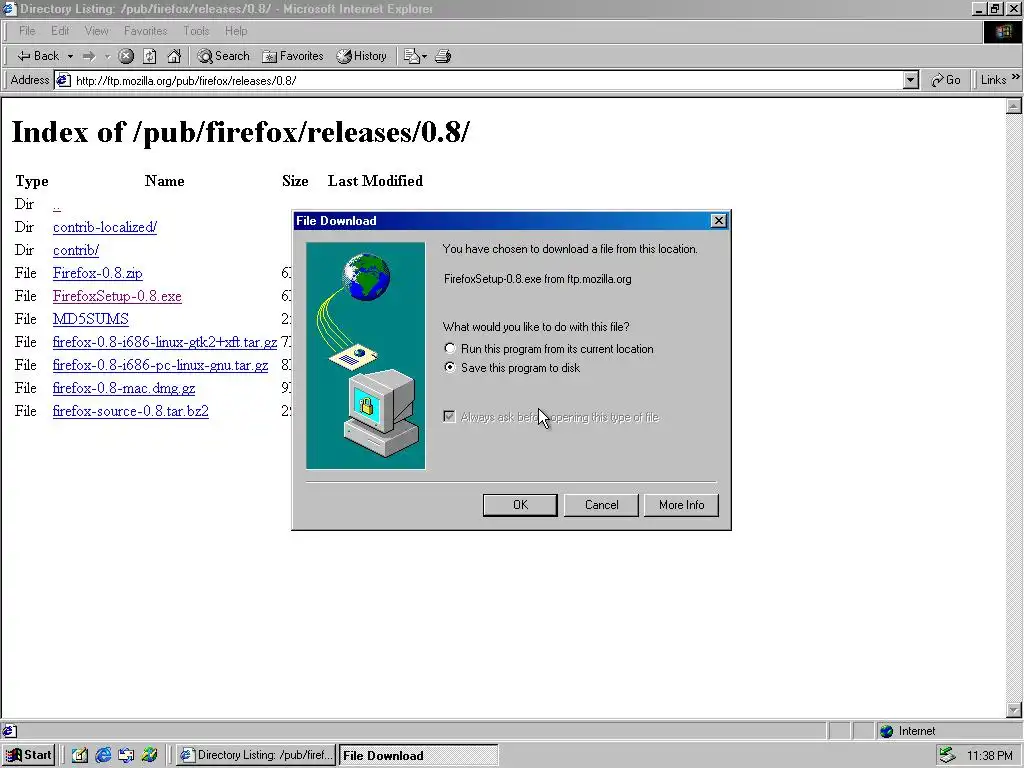Click the More Info button
Image resolution: width=1024 pixels, height=768 pixels.
pyautogui.click(x=681, y=505)
